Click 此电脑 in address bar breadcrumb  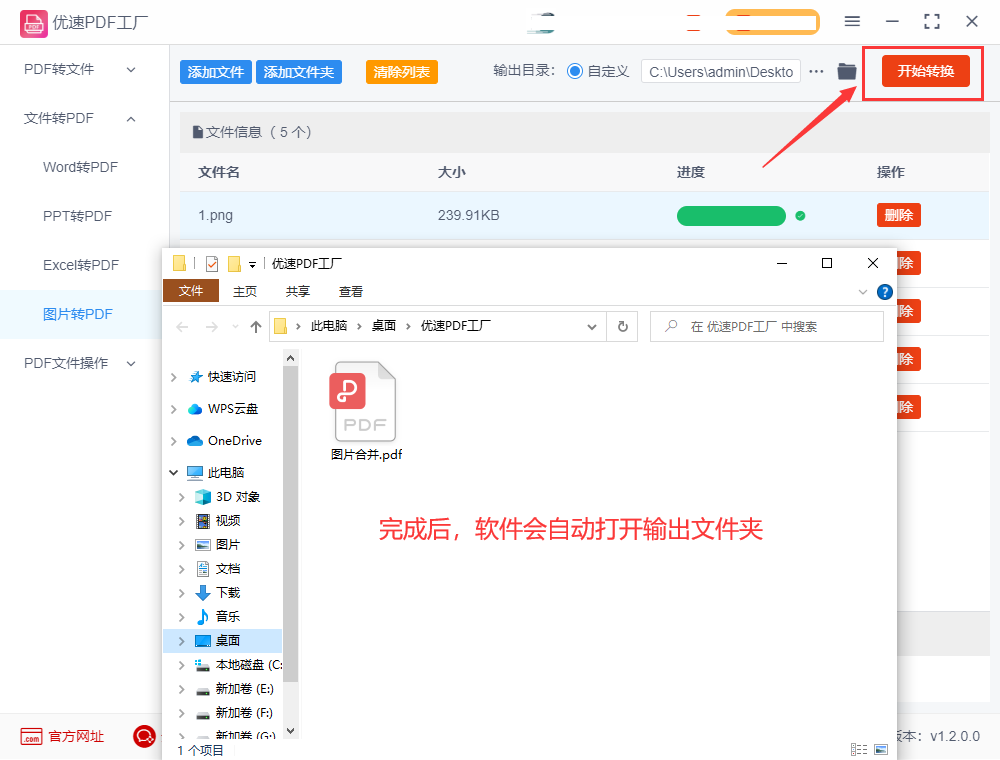[x=328, y=326]
